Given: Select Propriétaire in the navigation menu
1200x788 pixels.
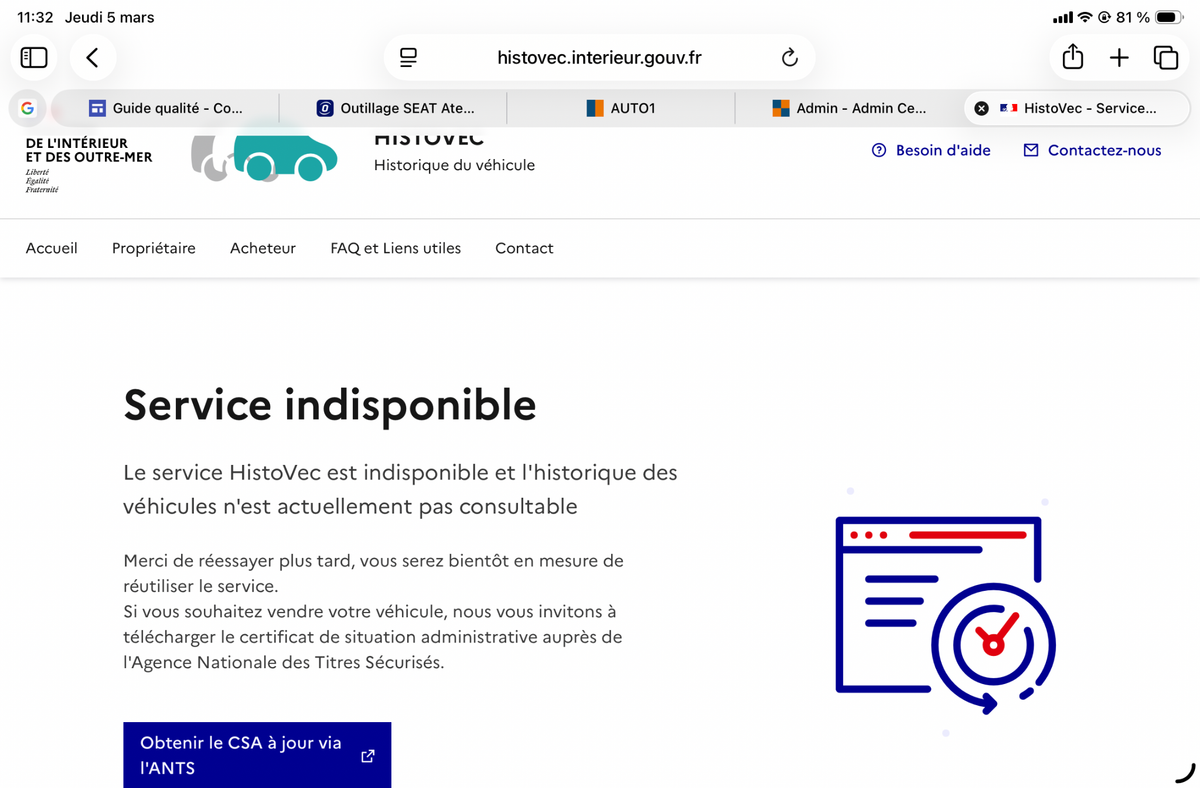Looking at the screenshot, I should [154, 248].
